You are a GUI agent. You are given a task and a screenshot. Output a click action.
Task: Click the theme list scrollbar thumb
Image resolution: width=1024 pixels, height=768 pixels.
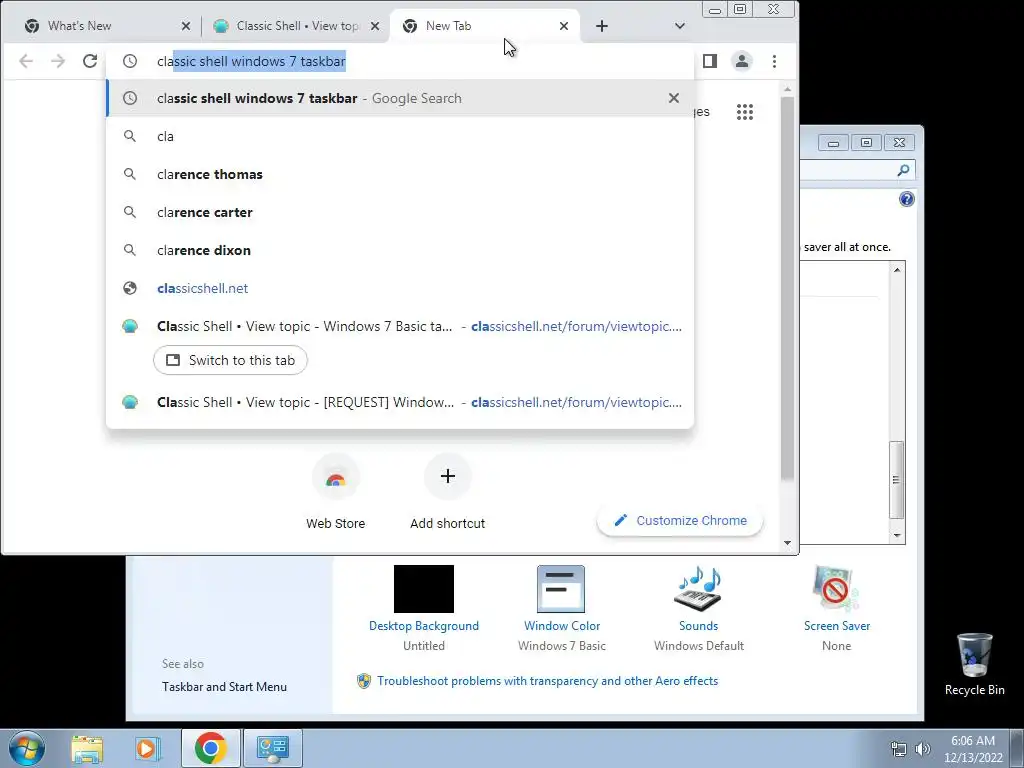click(x=897, y=479)
